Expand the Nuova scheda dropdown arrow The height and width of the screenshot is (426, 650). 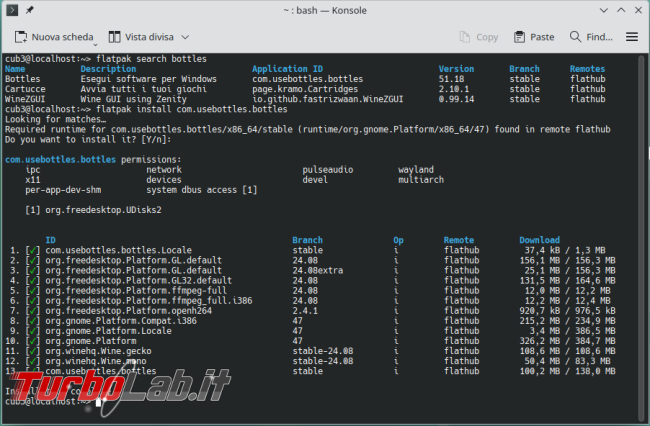coord(95,44)
